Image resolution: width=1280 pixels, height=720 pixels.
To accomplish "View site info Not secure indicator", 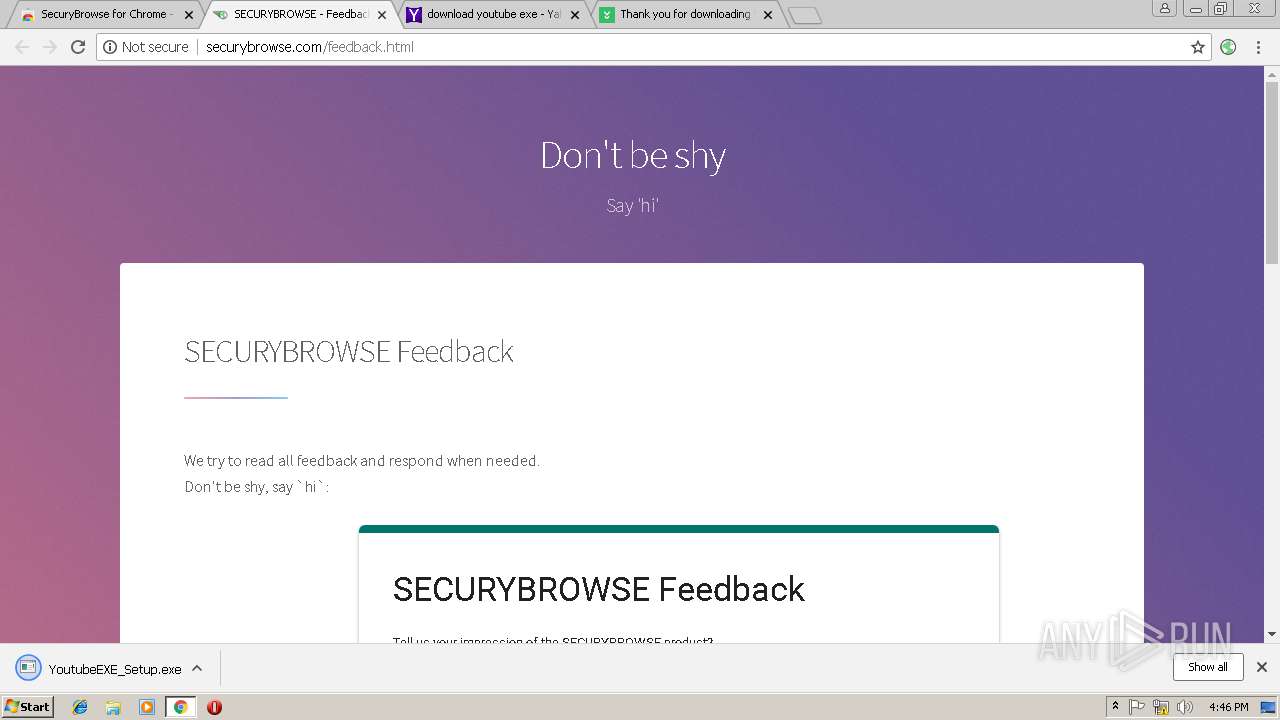I will 146,47.
